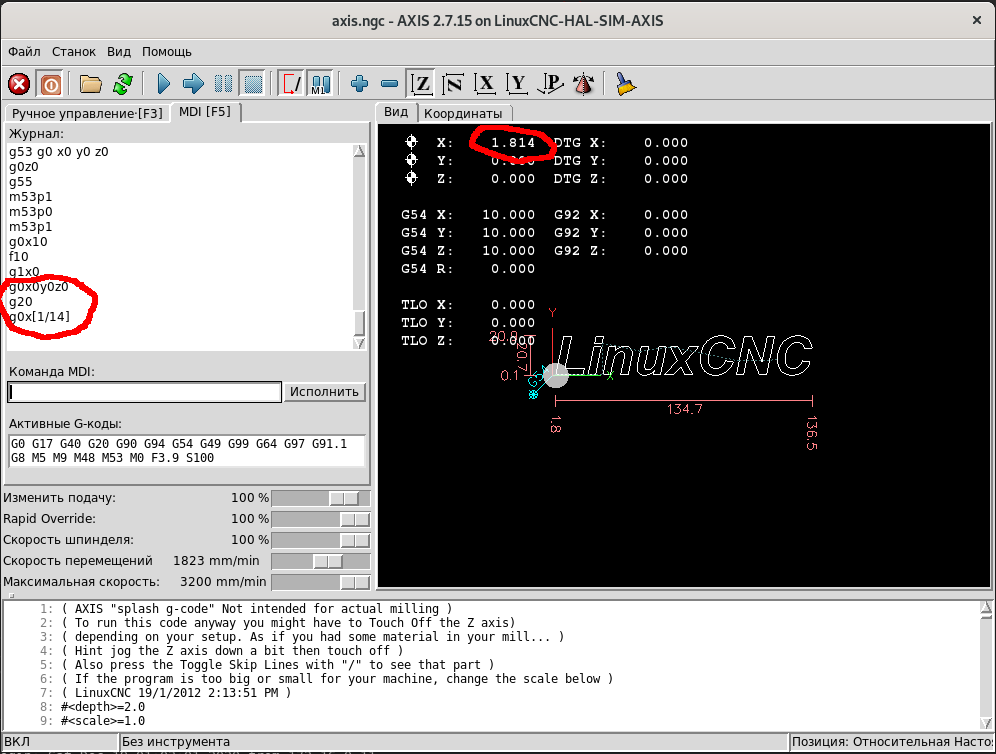Select journal entry g0x[1/14]
This screenshot has width=996, height=754.
pos(39,316)
